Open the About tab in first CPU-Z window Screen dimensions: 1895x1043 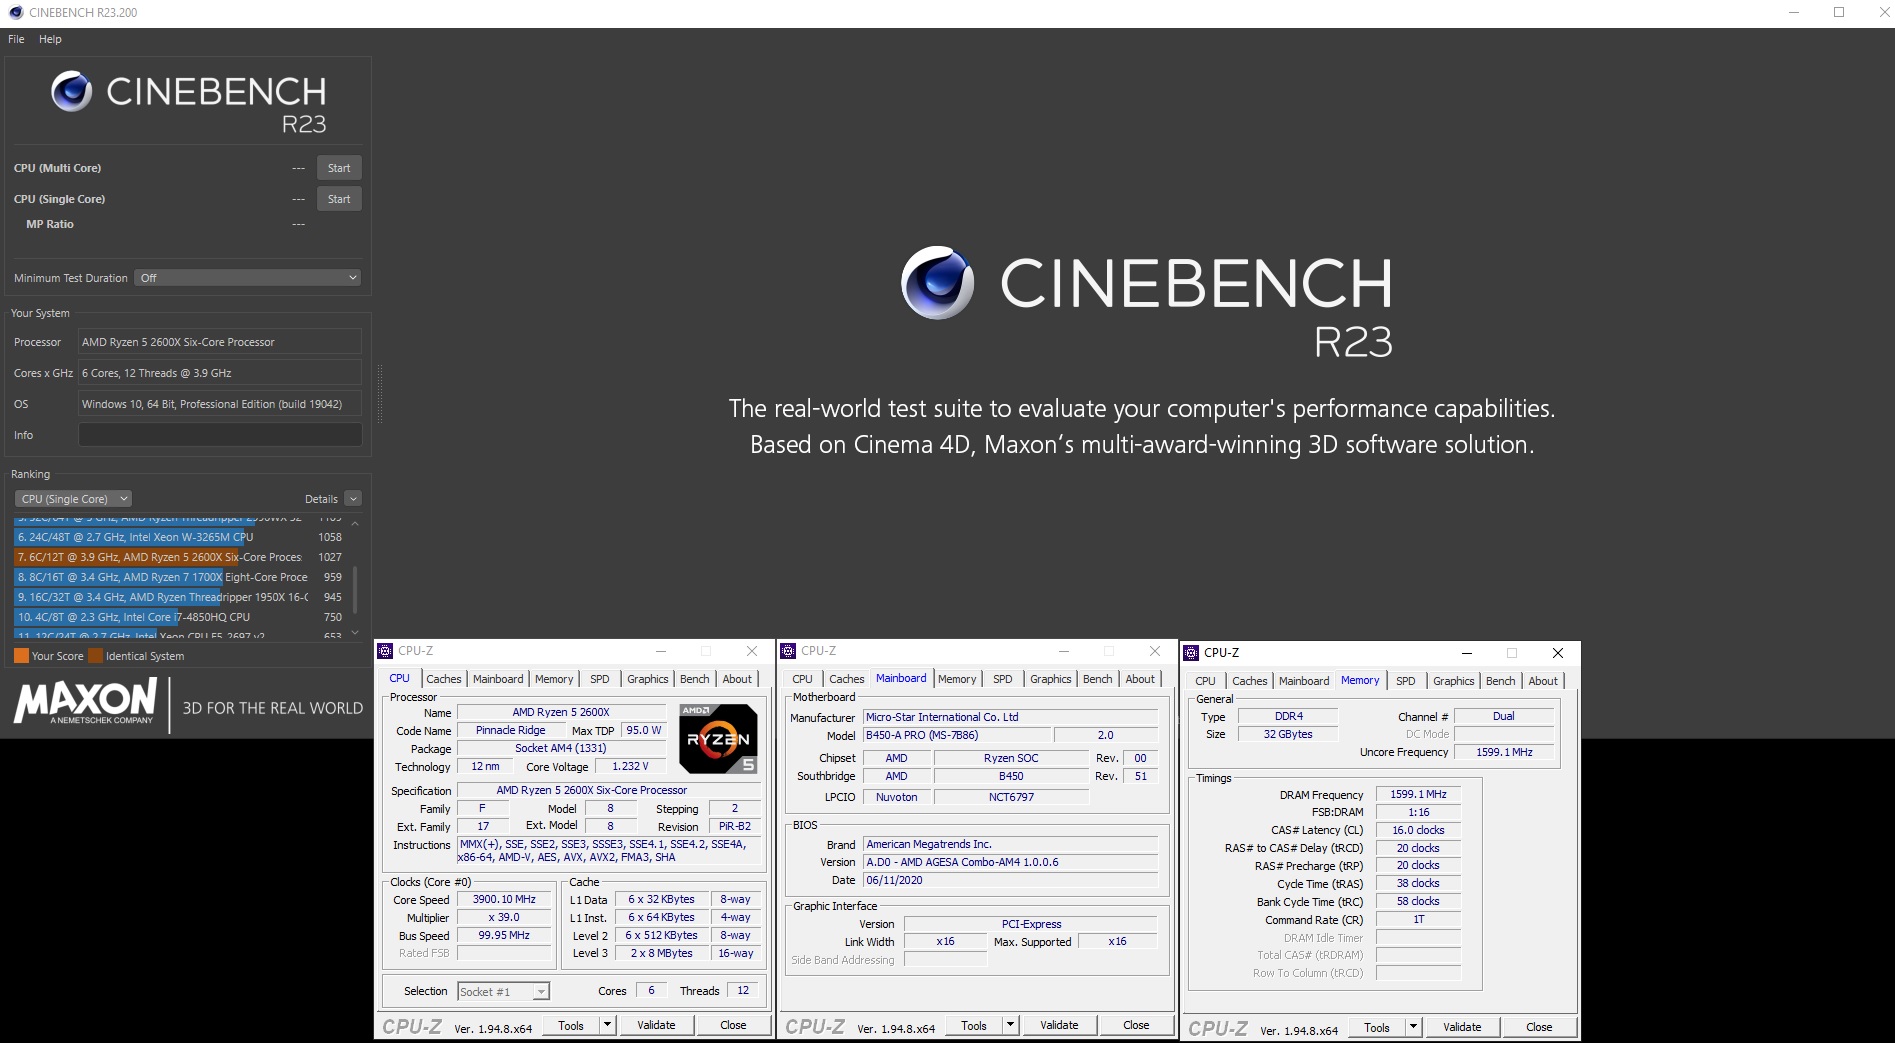point(737,679)
